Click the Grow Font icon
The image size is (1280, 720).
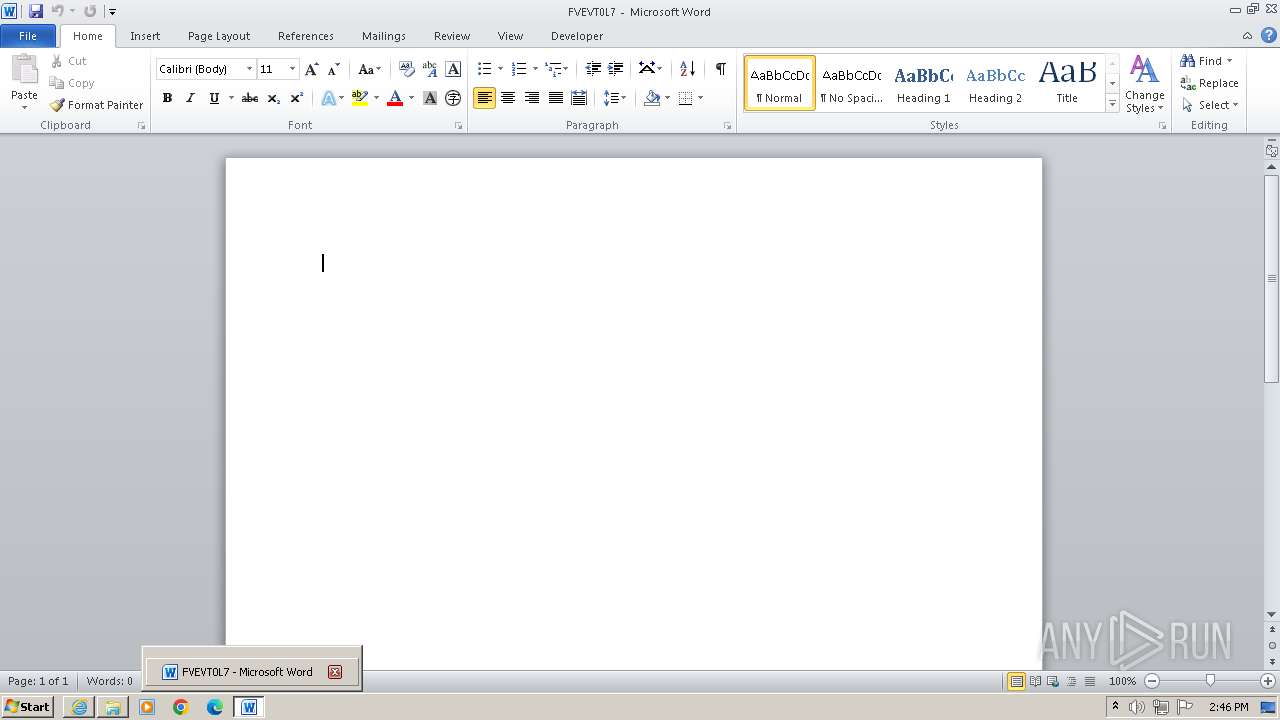coord(312,69)
